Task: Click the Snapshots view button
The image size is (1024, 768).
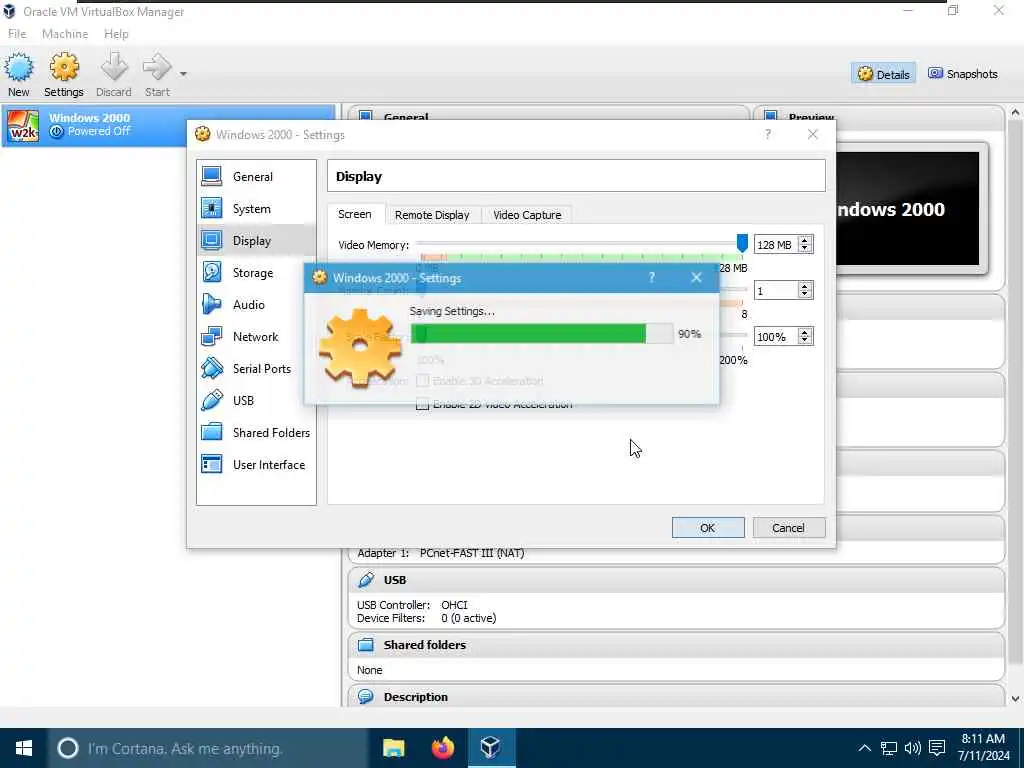Action: pos(963,74)
